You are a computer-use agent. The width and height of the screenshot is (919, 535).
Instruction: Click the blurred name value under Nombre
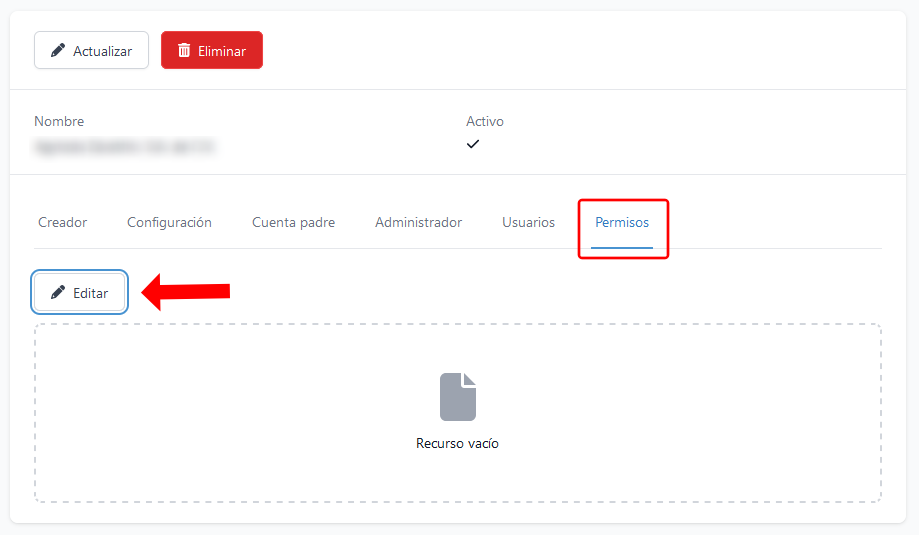(x=124, y=147)
